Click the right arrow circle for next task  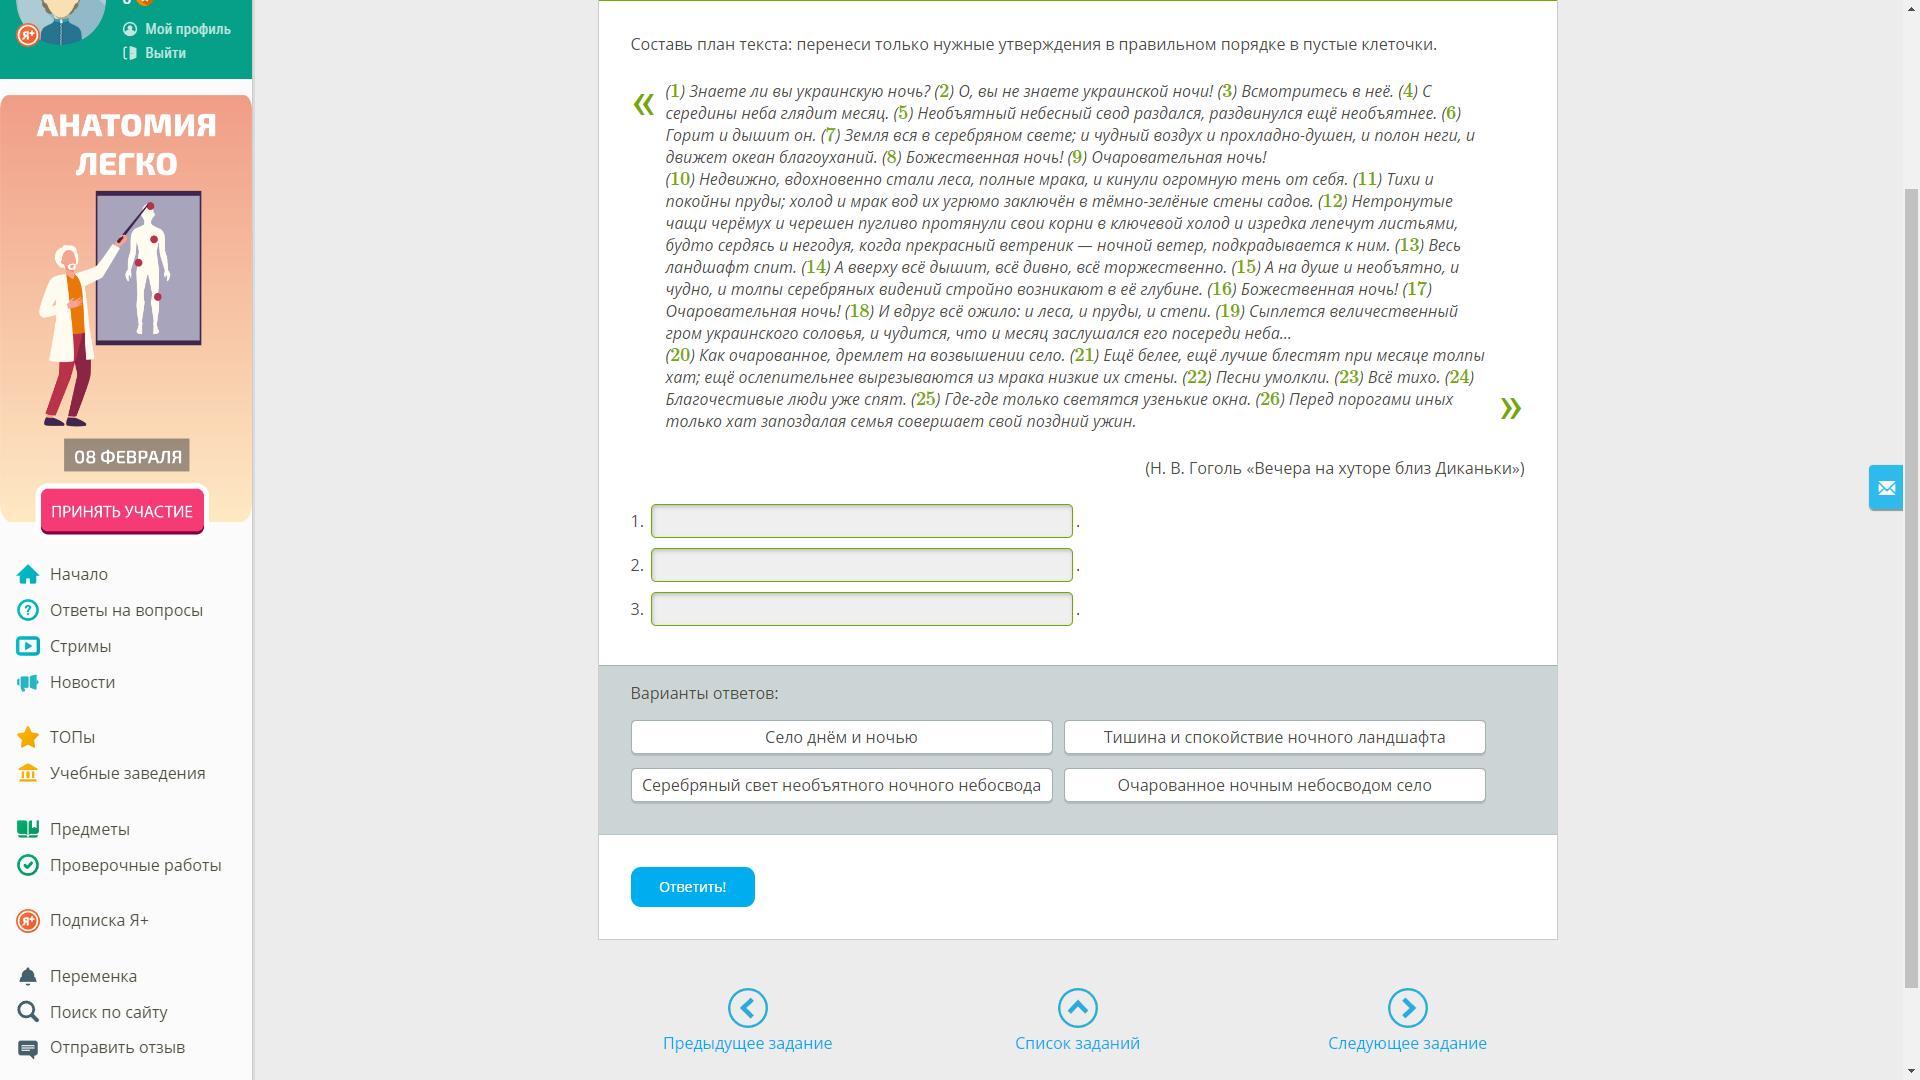tap(1407, 1008)
